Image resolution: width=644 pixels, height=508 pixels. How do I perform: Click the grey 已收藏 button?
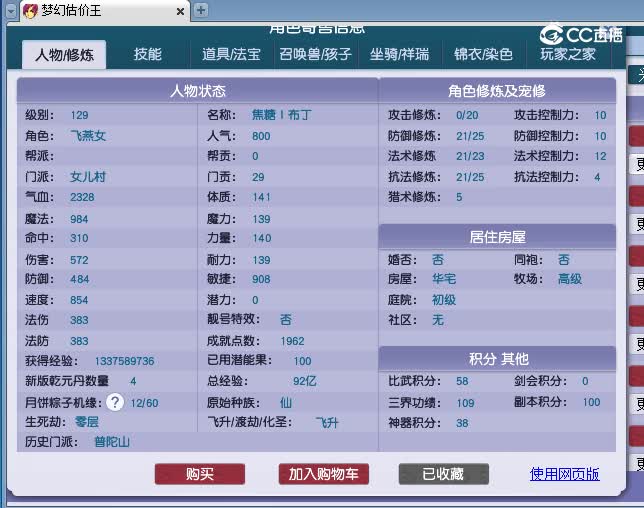coord(444,474)
